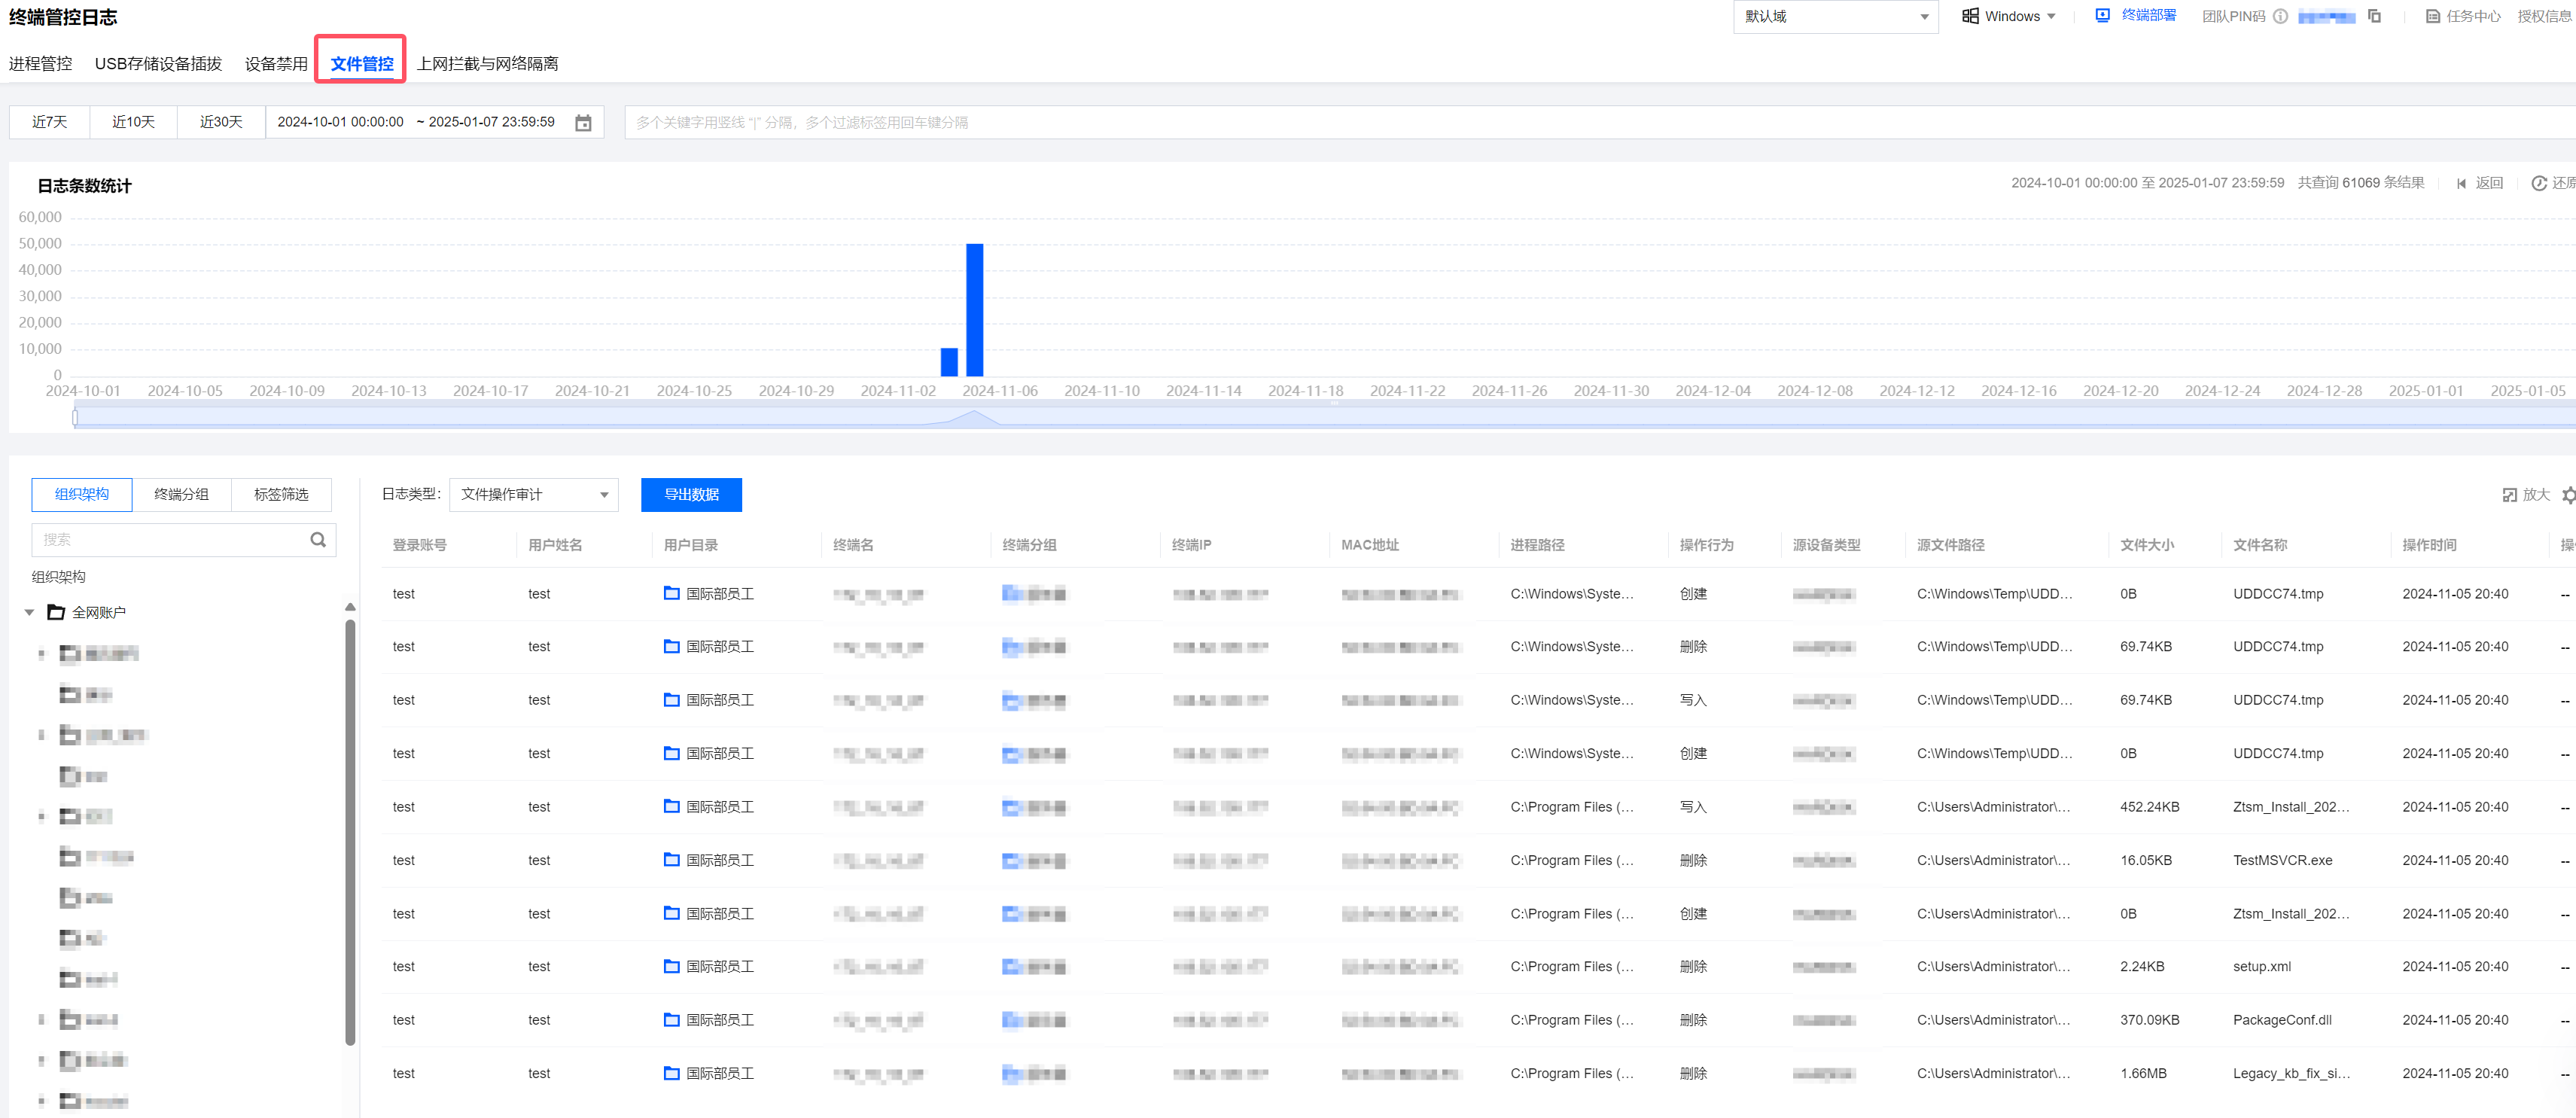Filter logs to 近30天
Screen dimensions: 2576x1118
(221, 122)
